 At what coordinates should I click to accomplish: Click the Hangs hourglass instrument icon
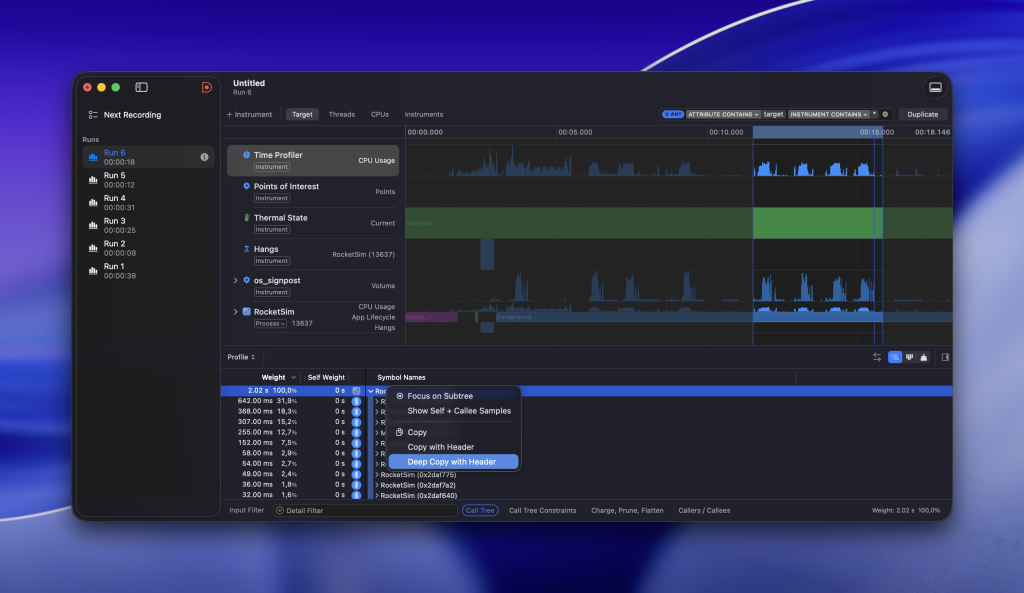[247, 249]
